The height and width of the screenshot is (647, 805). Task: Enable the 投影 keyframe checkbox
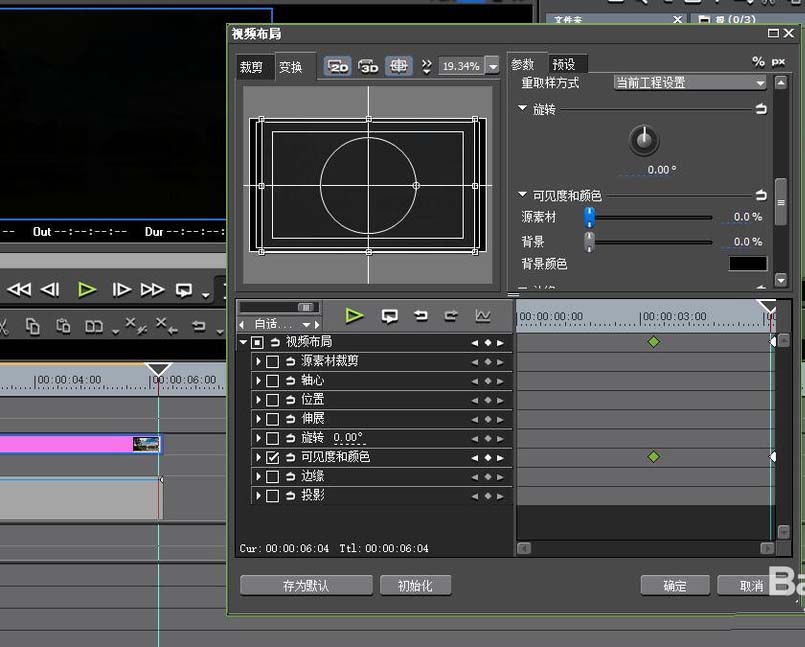coord(273,496)
